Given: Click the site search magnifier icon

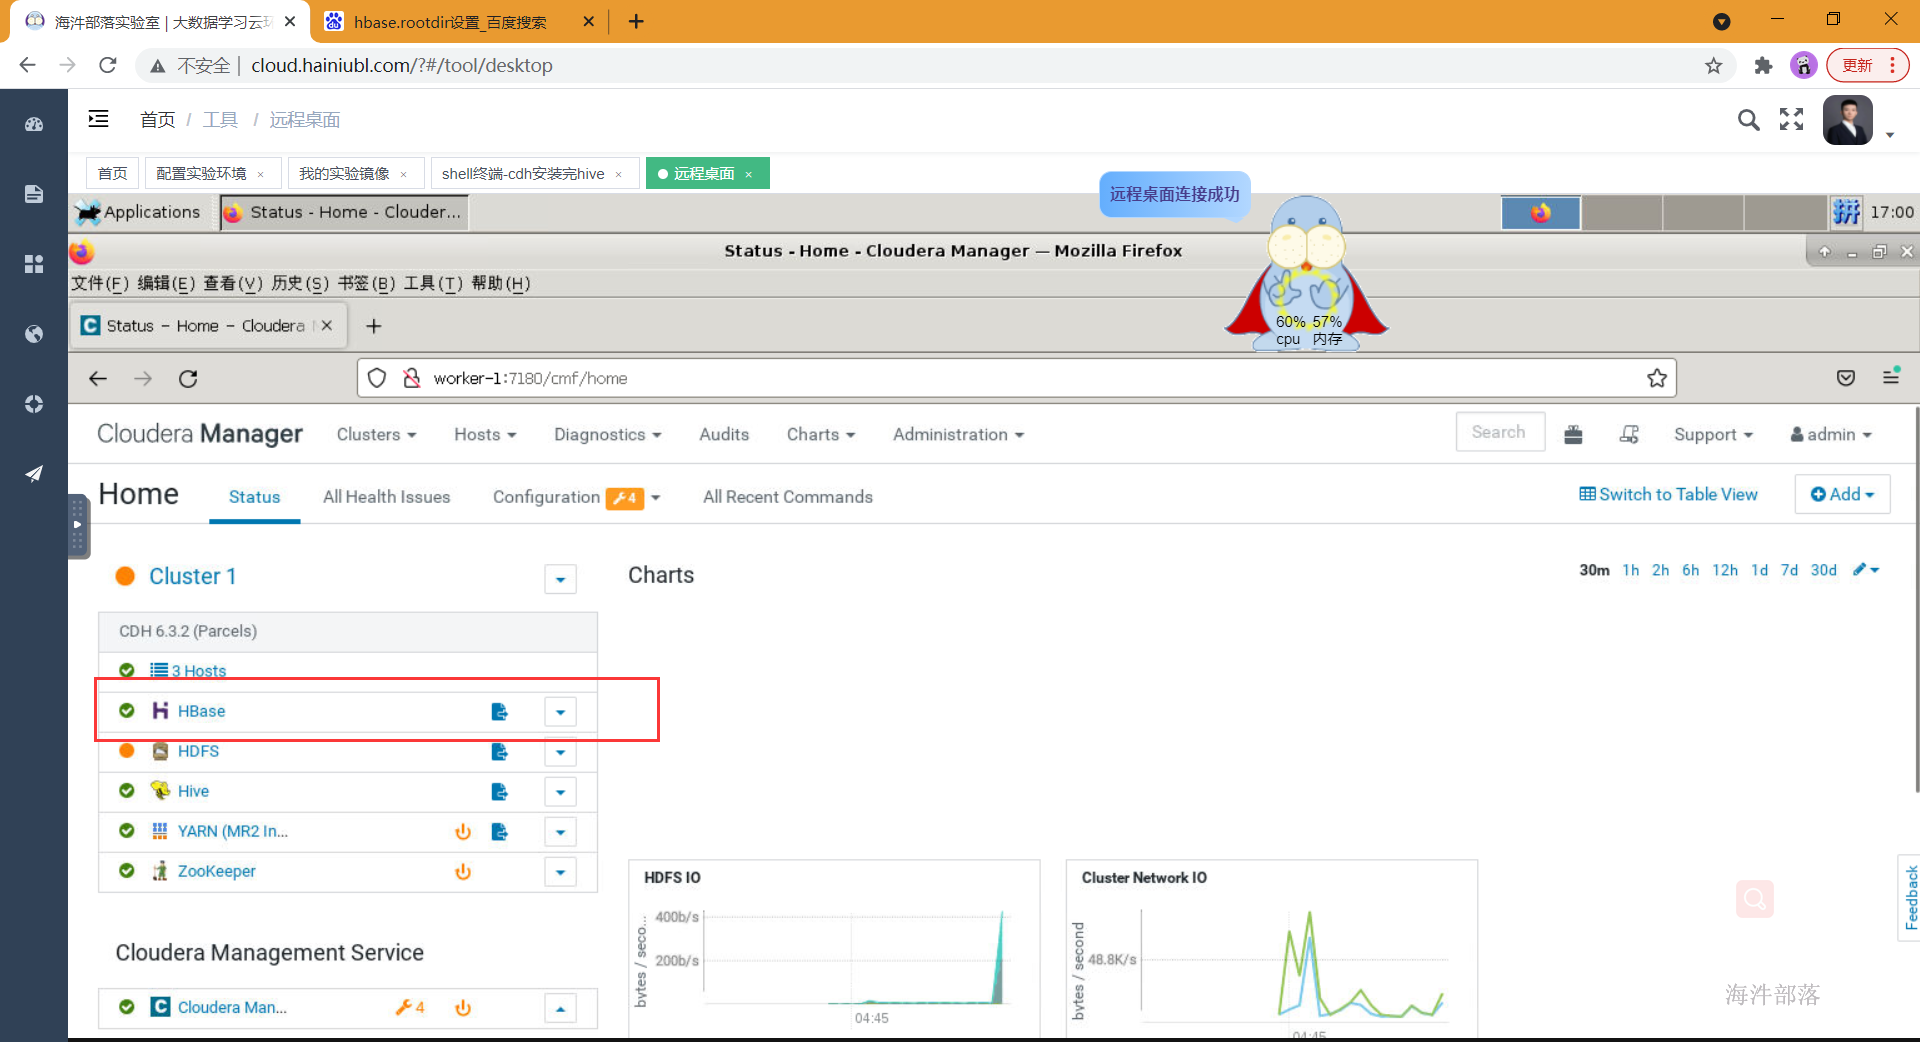Looking at the screenshot, I should [x=1748, y=120].
